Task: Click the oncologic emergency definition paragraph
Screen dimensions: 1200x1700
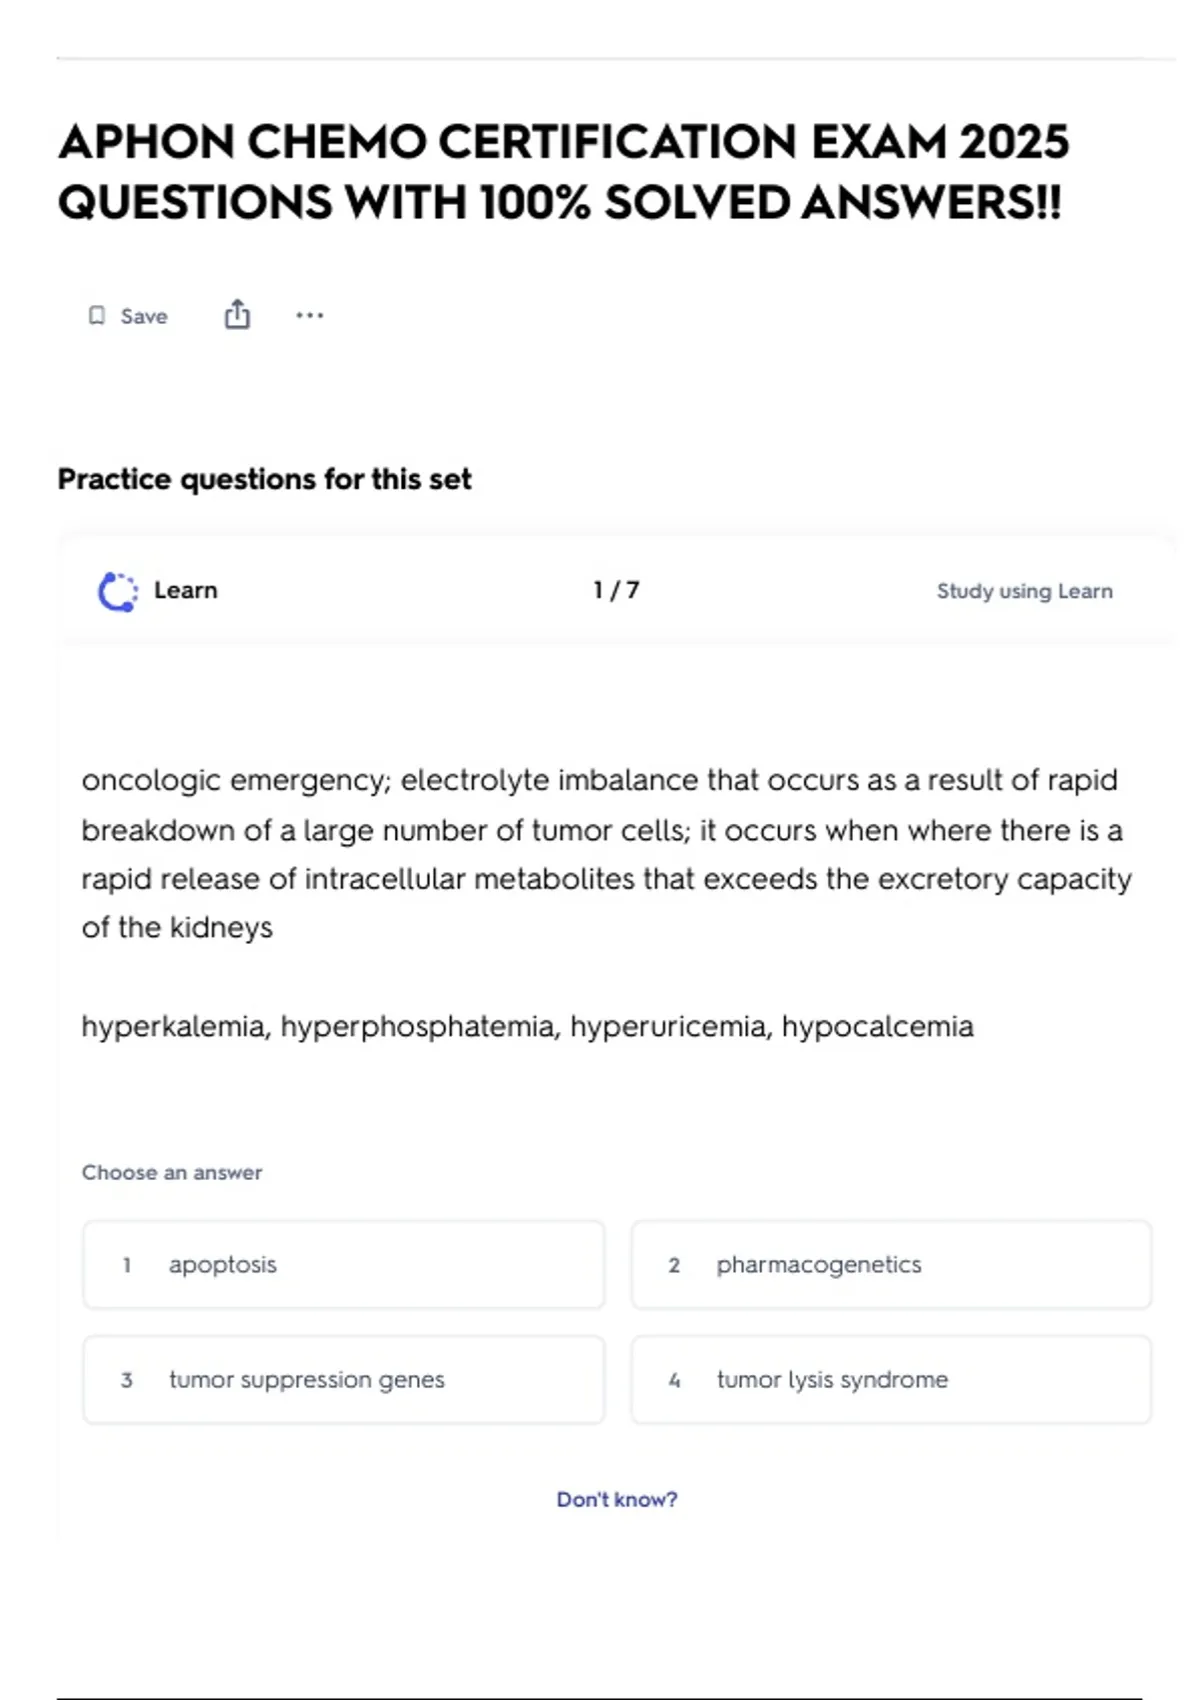Action: click(606, 854)
